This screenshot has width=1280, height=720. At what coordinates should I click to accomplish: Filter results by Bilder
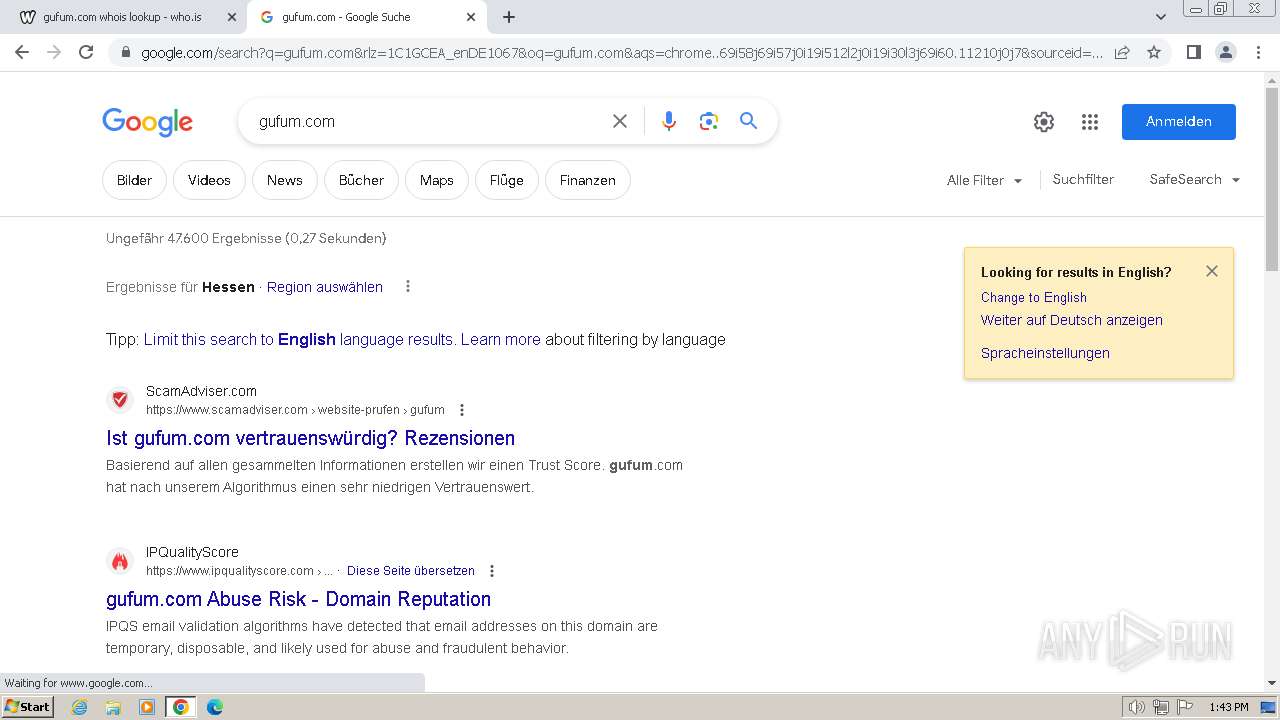(134, 180)
